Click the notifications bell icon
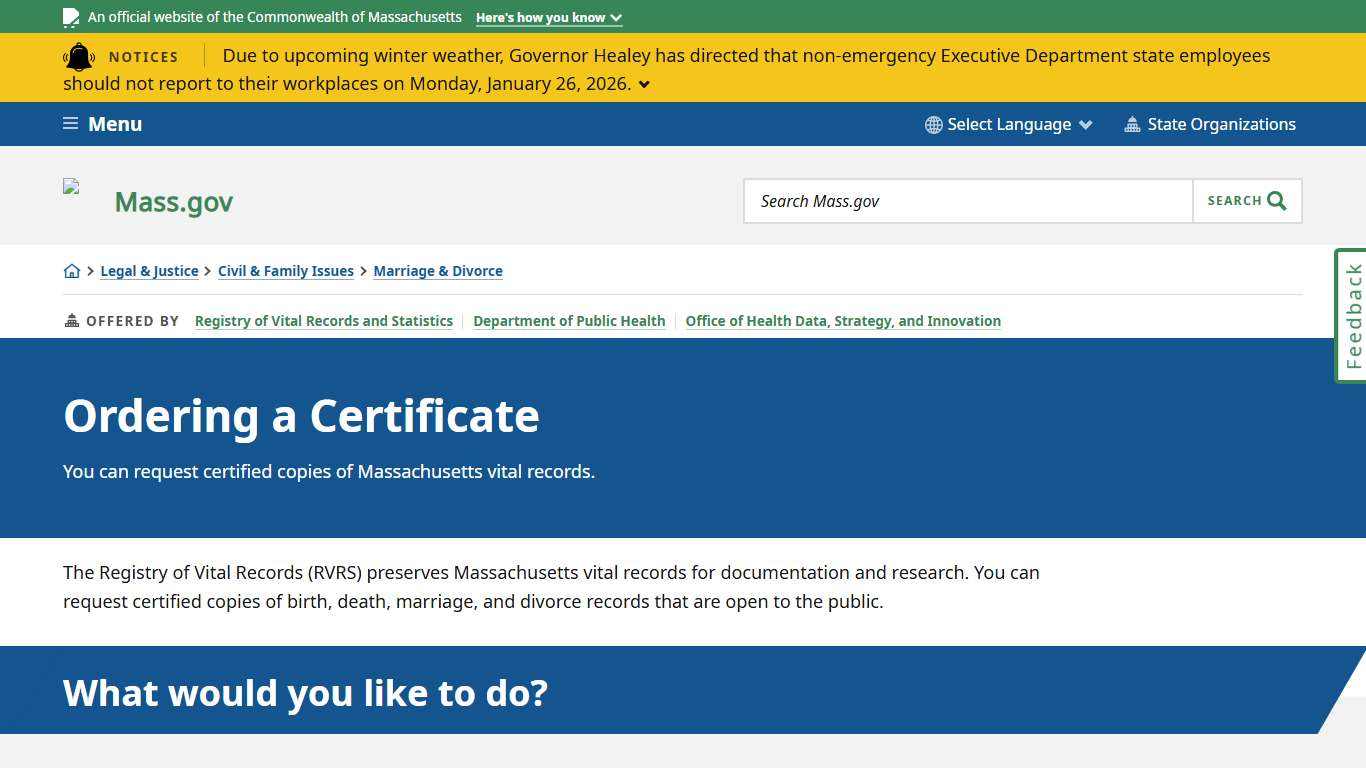The image size is (1366, 768). pyautogui.click(x=79, y=57)
